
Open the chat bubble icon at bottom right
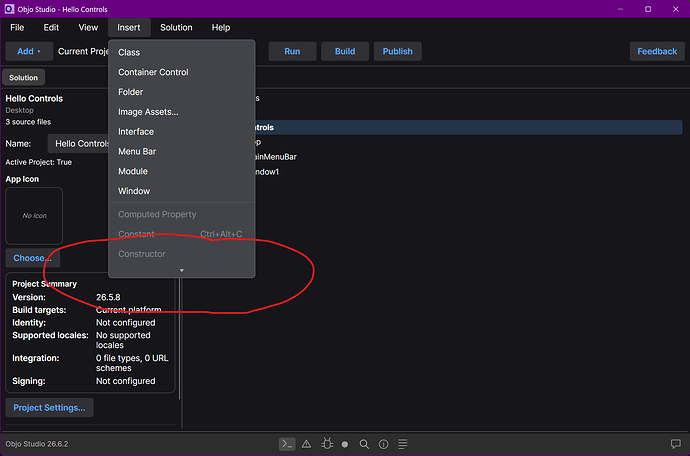click(x=675, y=444)
